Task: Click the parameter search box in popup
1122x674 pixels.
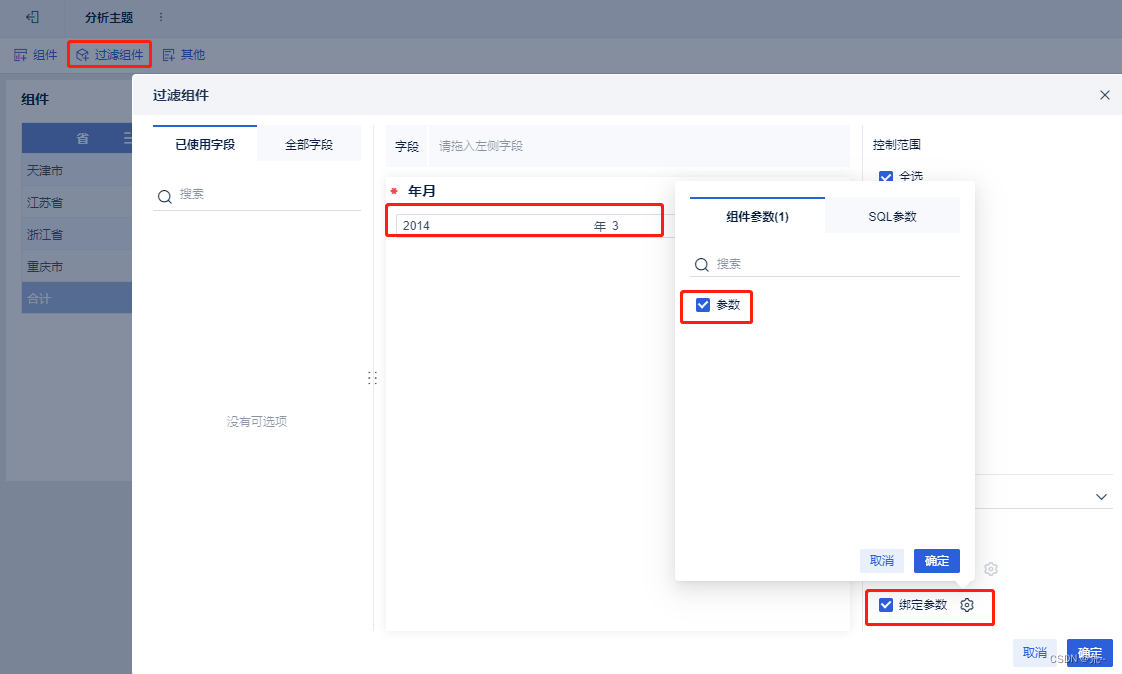Action: 825,264
